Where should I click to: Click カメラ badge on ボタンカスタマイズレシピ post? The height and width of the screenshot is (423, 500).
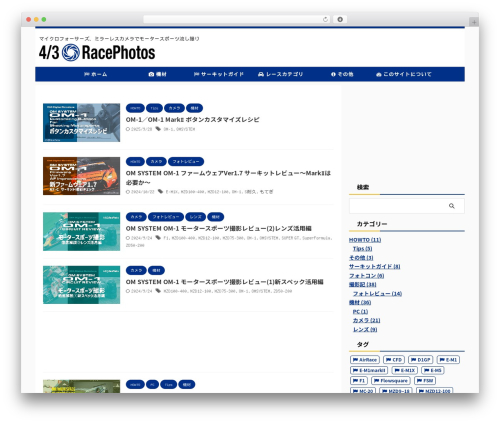[x=174, y=108]
